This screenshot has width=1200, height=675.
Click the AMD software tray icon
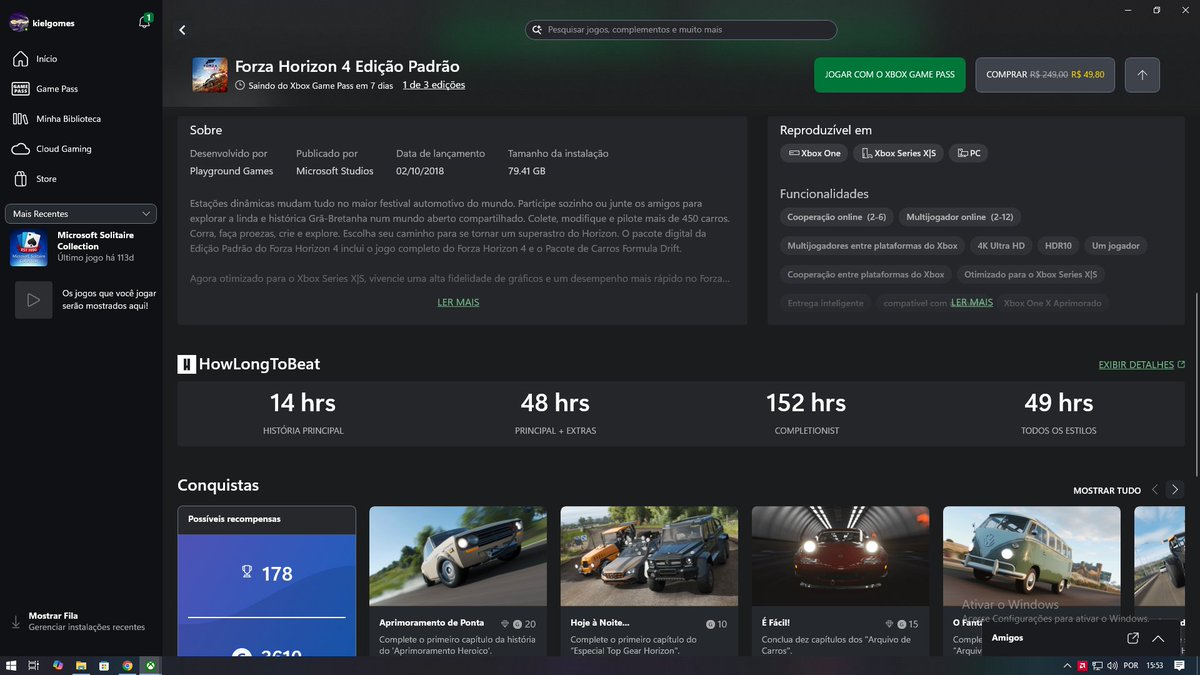(x=1082, y=665)
